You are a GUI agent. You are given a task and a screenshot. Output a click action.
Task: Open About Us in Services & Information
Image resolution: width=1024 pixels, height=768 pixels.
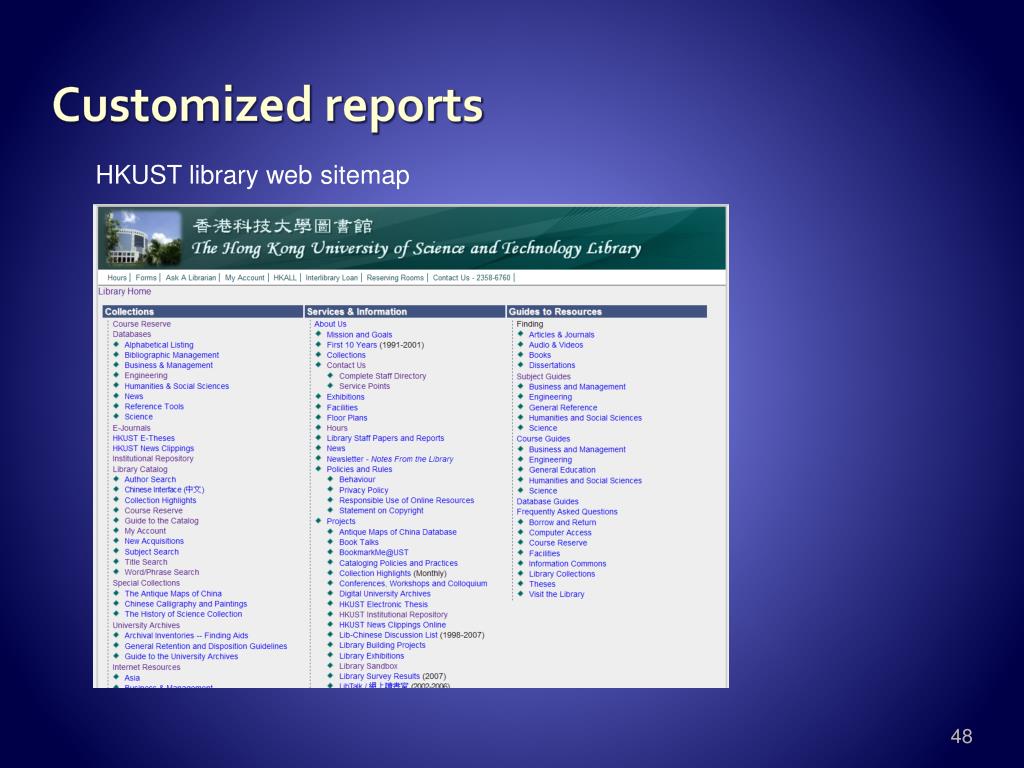point(330,324)
